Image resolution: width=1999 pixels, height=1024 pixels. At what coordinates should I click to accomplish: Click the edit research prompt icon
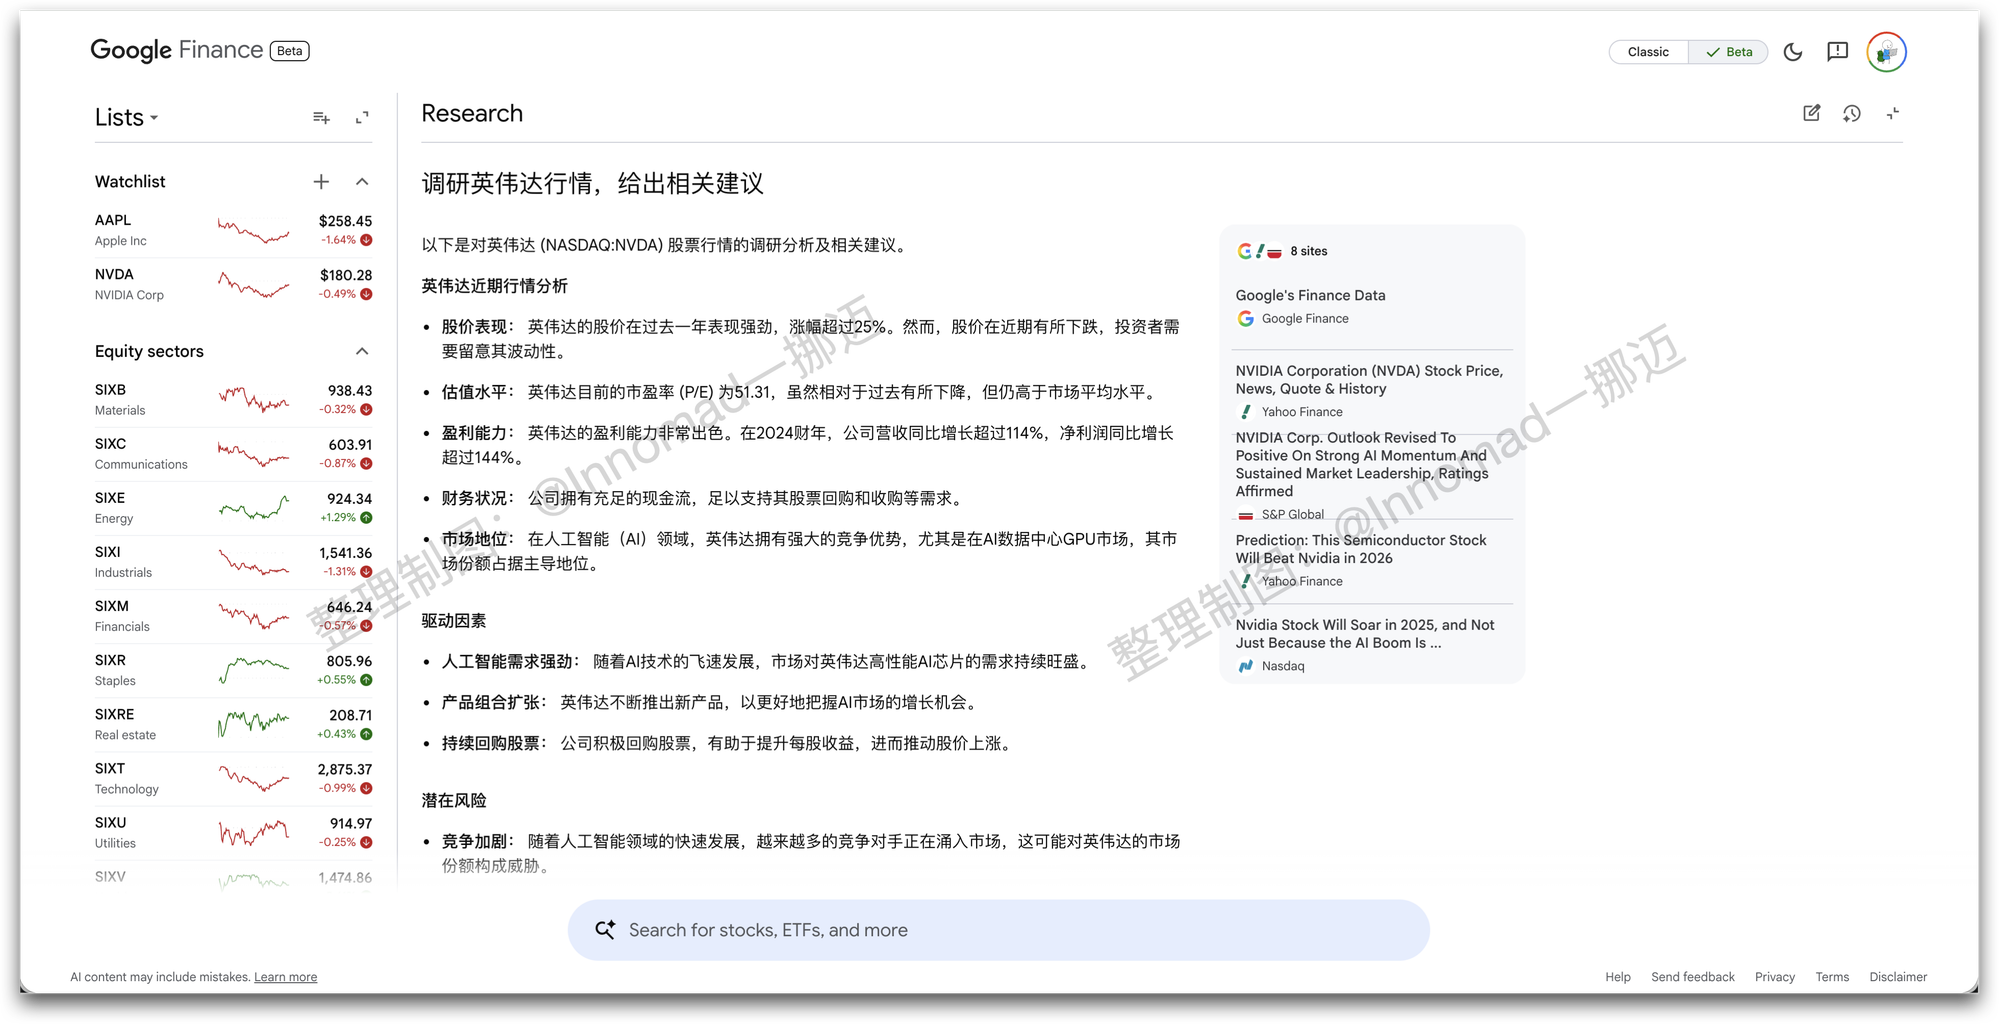1811,113
